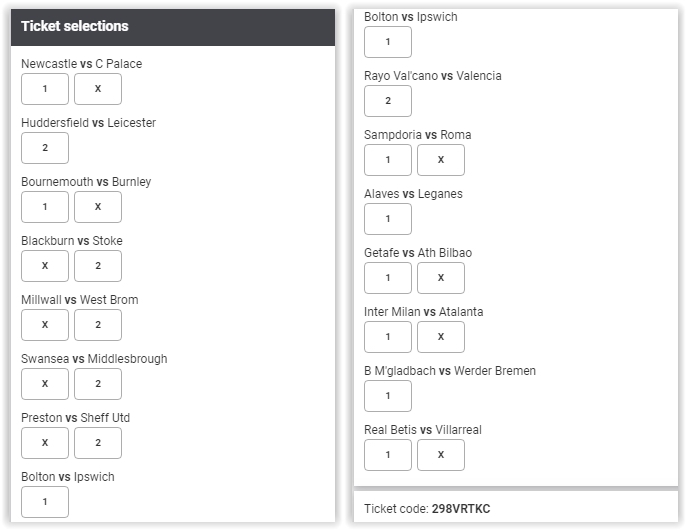
Task: Choose X under Sampdoria vs Roma
Action: (x=441, y=160)
